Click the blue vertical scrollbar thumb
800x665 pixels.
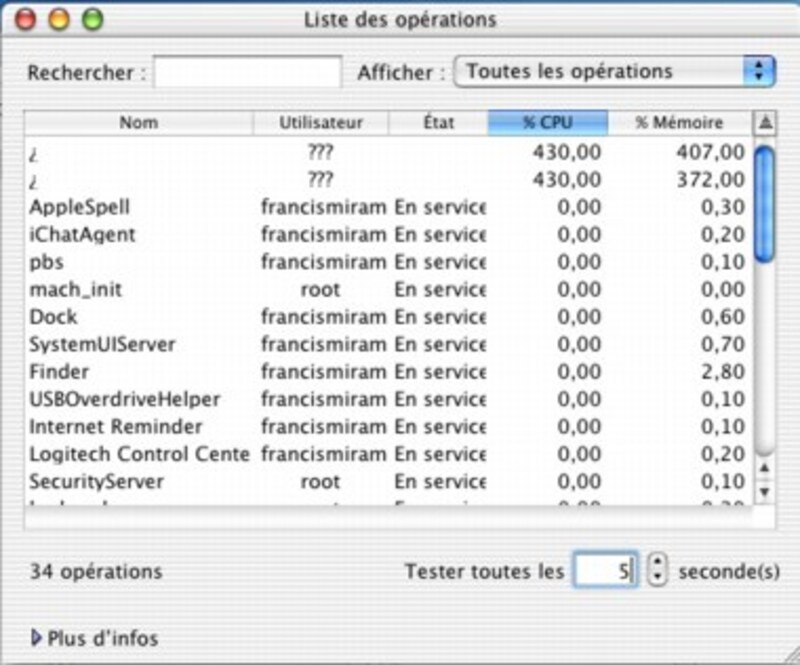tap(764, 204)
